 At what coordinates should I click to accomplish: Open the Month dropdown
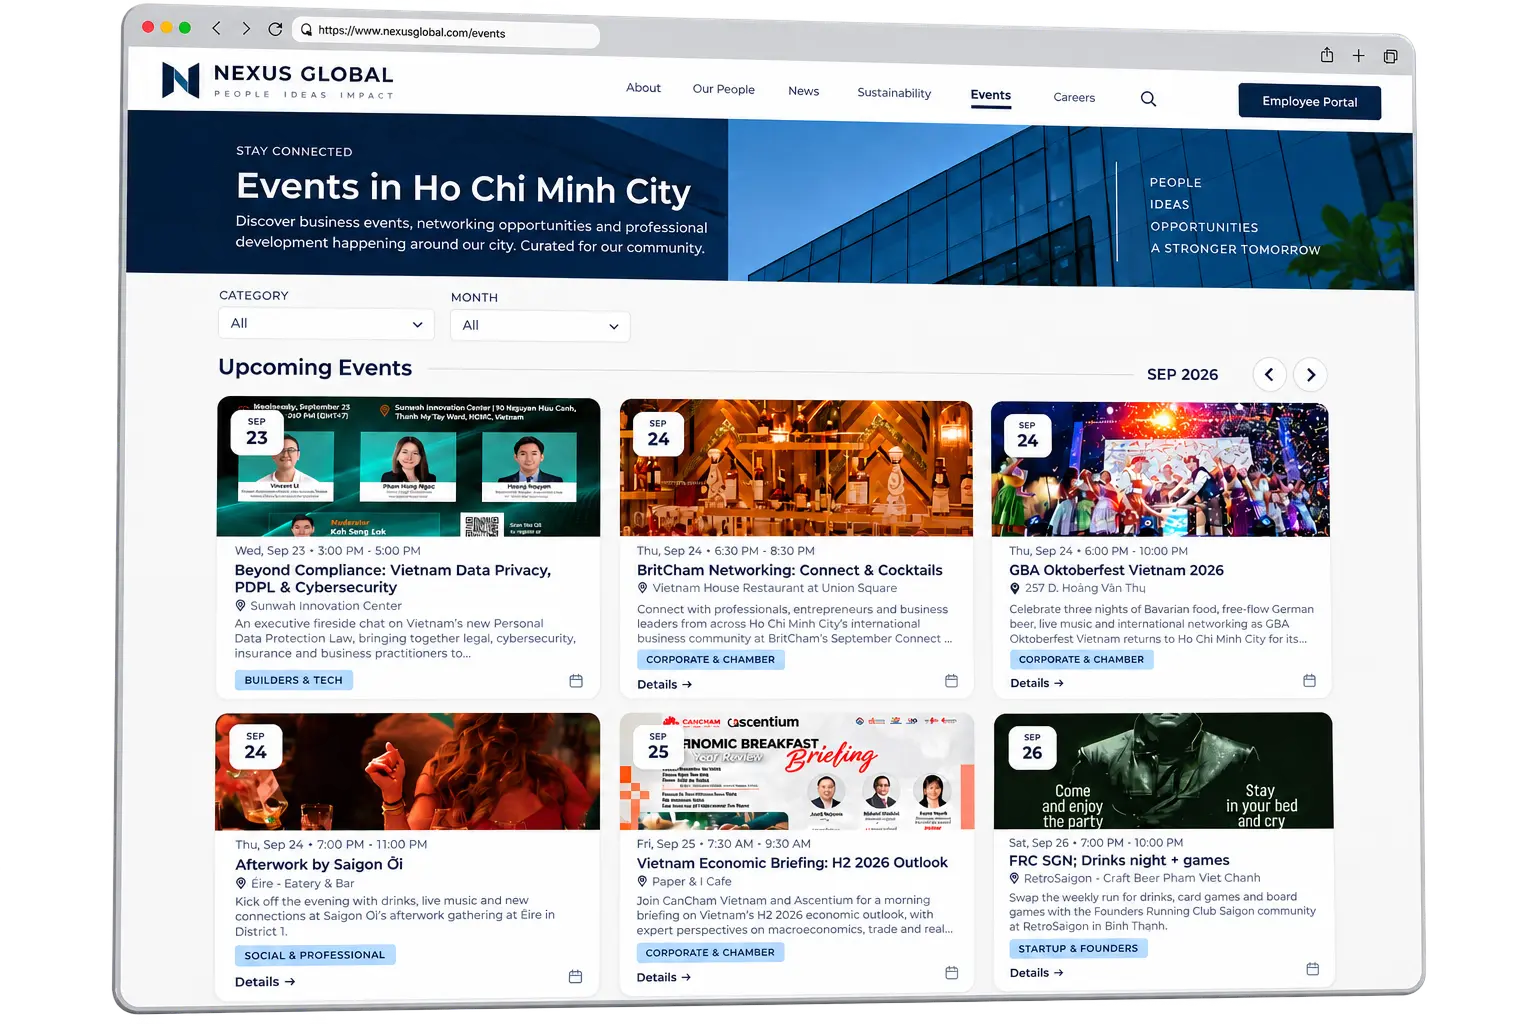[540, 326]
